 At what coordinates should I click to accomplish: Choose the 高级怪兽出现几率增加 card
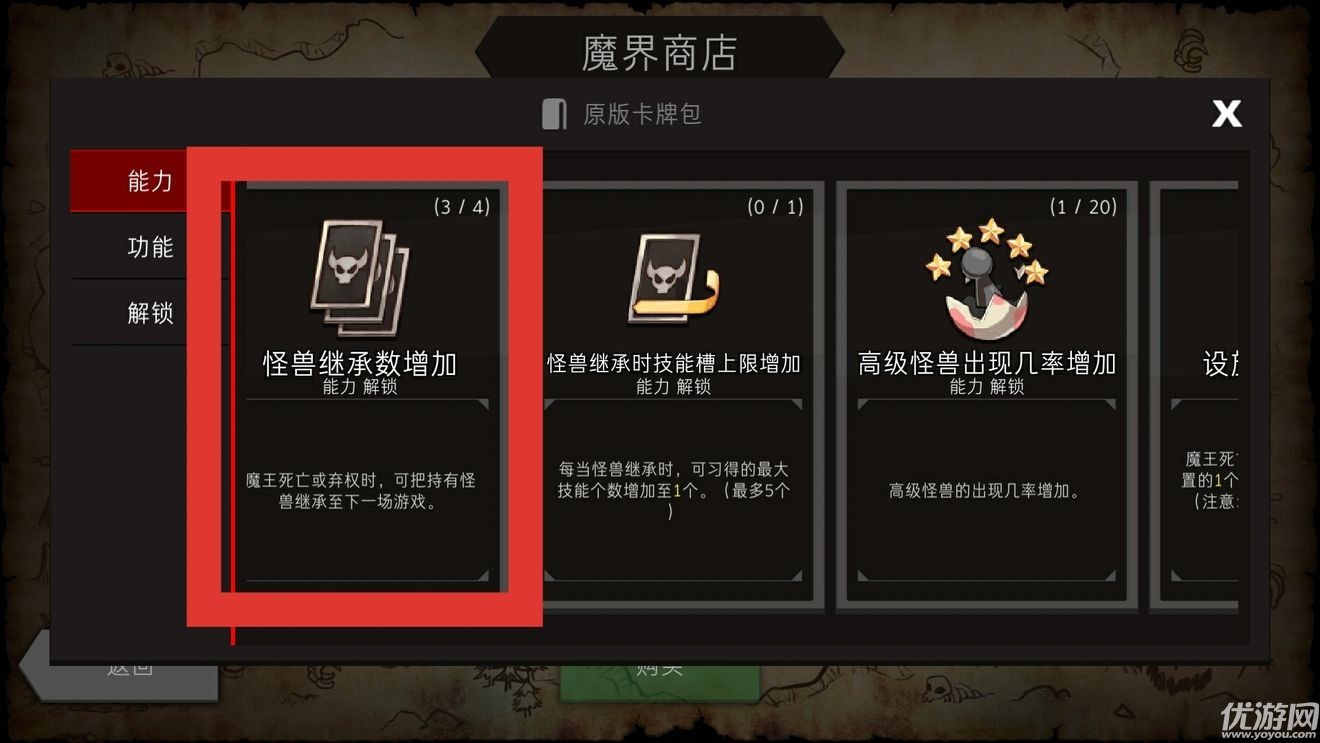[x=987, y=392]
